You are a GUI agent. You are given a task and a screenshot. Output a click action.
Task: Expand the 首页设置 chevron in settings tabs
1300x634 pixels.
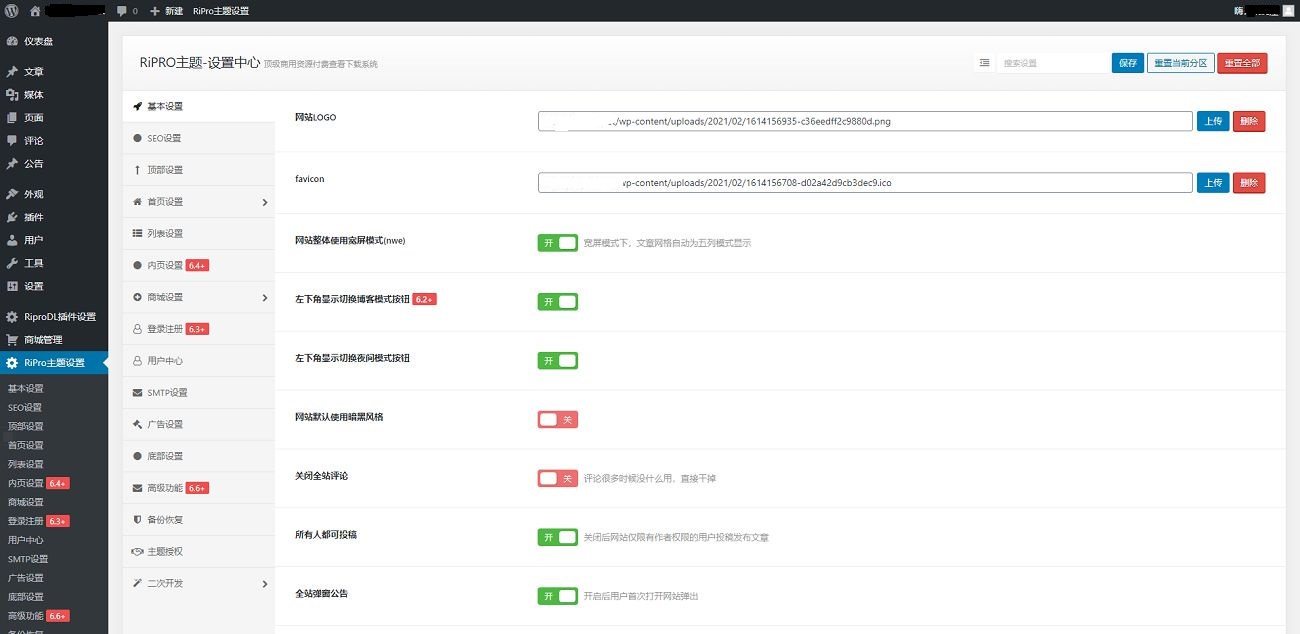coord(265,202)
